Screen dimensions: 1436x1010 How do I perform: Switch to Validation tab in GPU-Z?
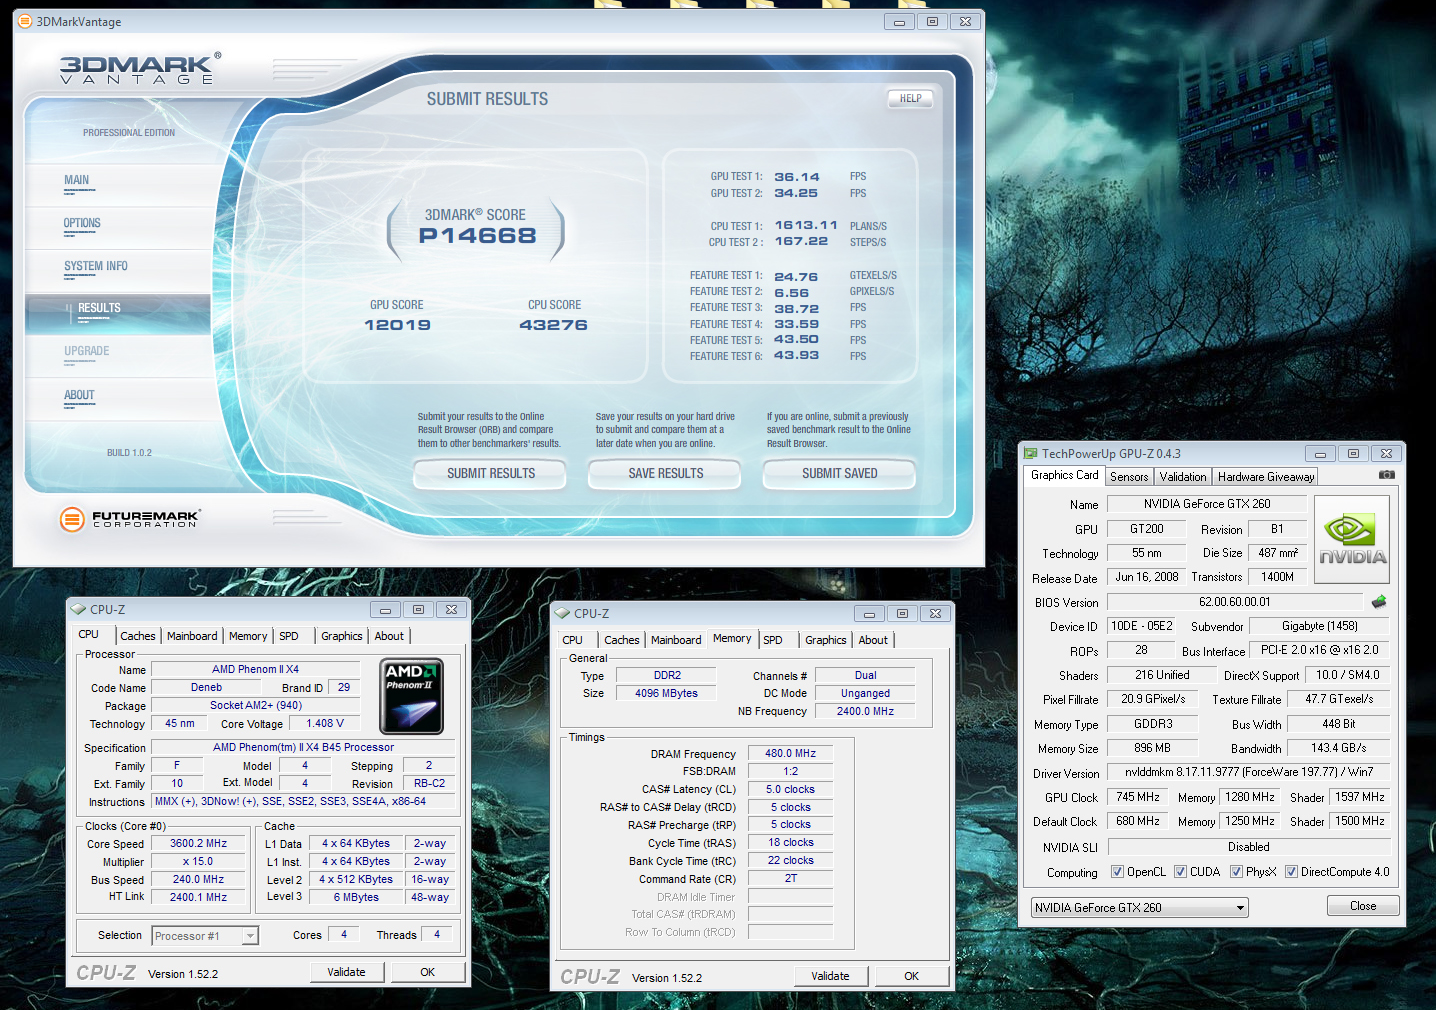[1183, 477]
